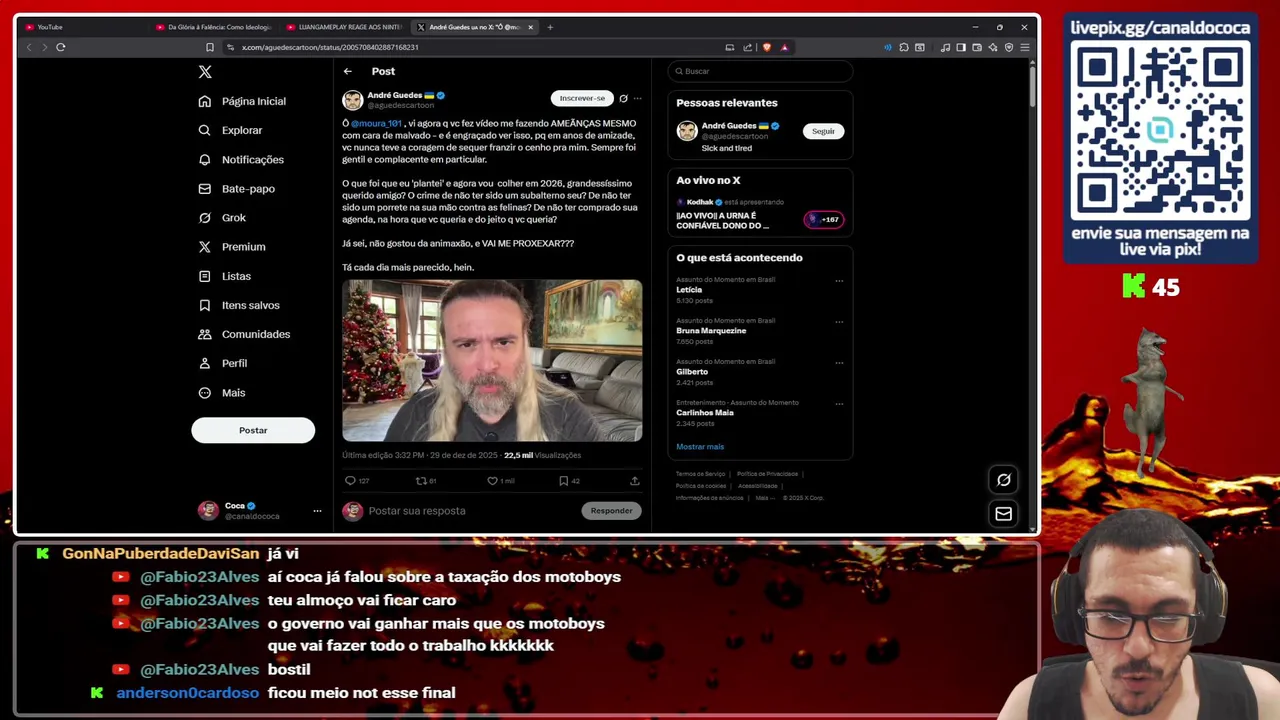The width and height of the screenshot is (1280, 720).
Task: Close the André Guedes X tab
Action: (x=531, y=27)
